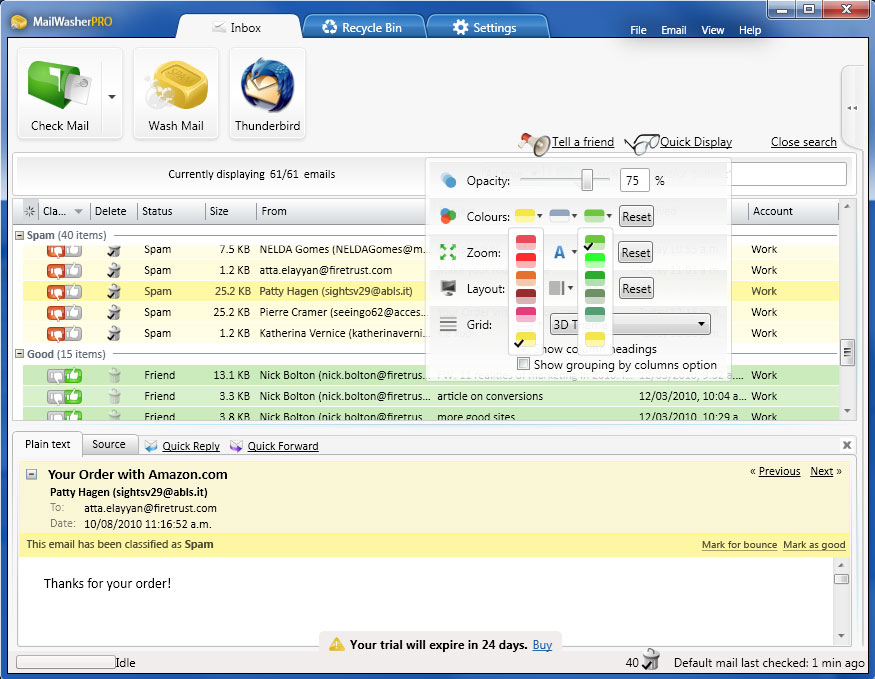Click the Close search link

tap(804, 142)
